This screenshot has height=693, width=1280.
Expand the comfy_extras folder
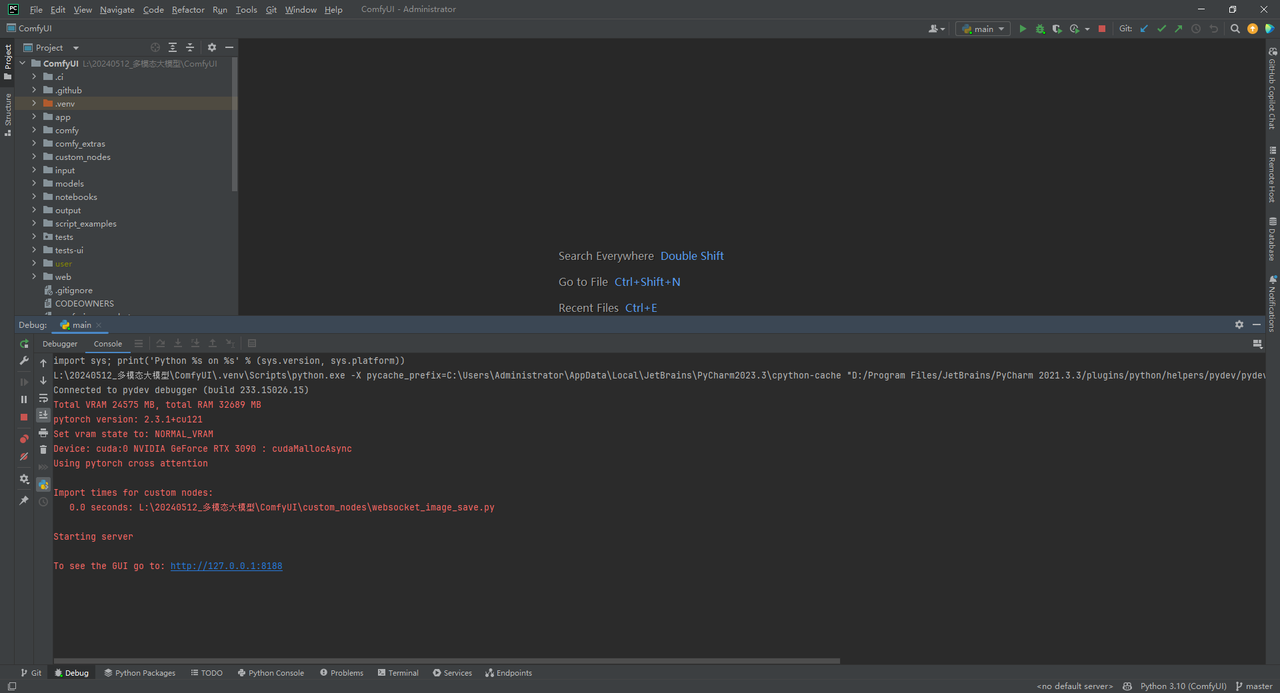click(x=34, y=143)
